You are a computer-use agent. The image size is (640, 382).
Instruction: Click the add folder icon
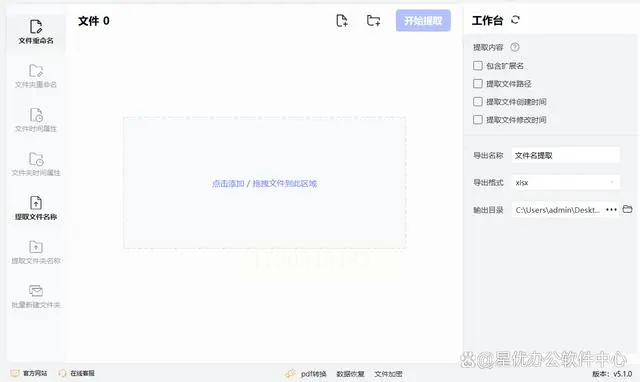tap(373, 20)
